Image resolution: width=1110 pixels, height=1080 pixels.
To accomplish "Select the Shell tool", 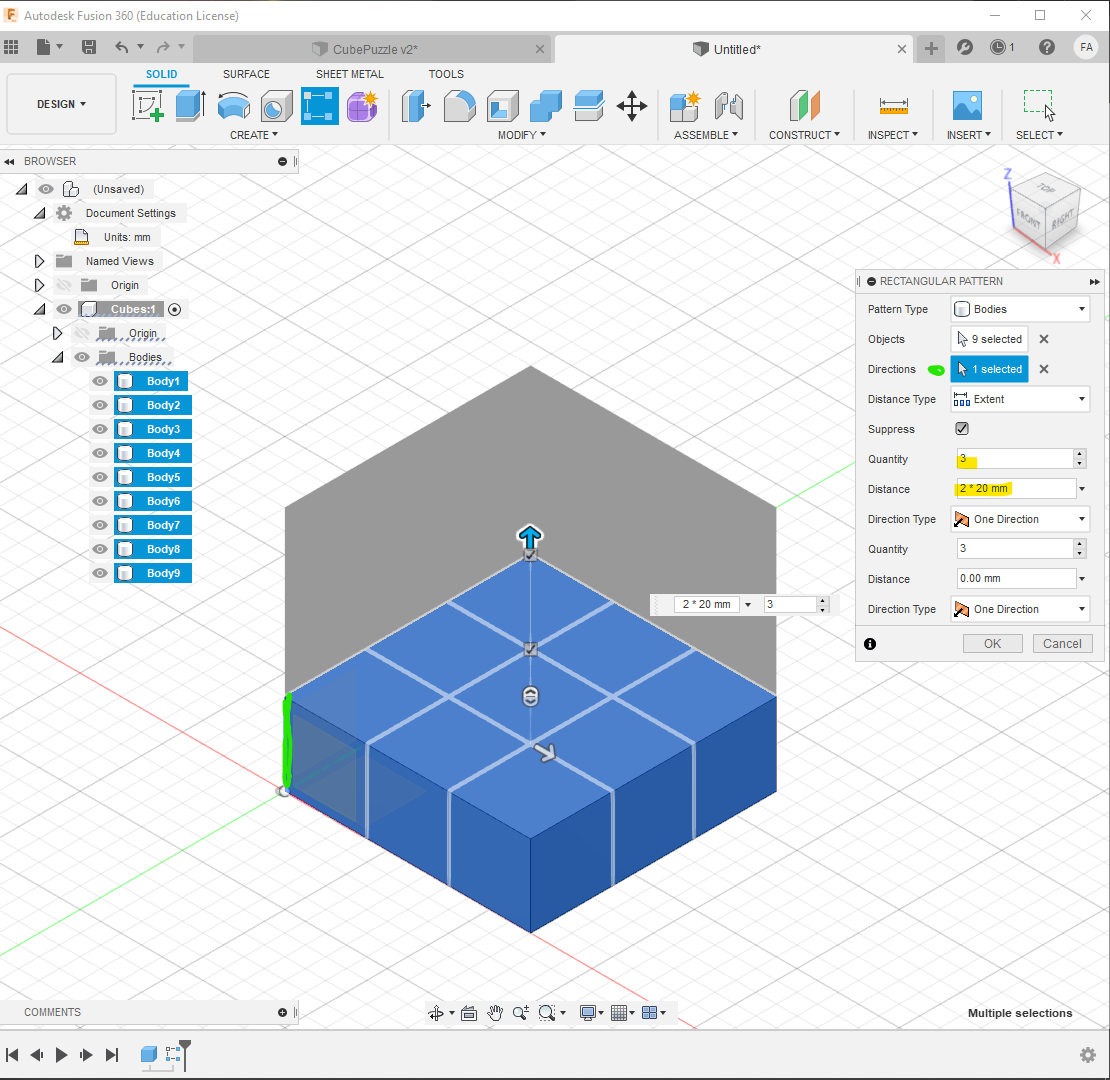I will [502, 107].
